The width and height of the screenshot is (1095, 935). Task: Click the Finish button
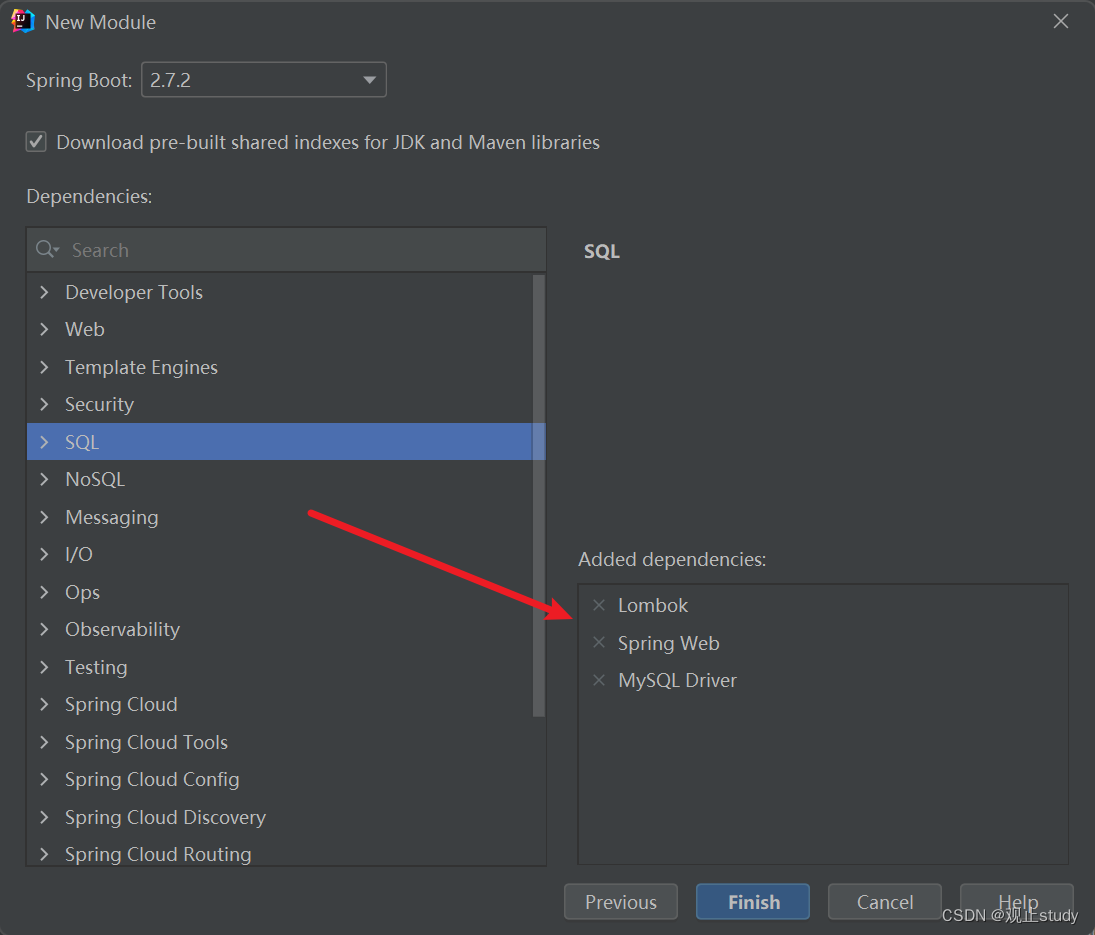pyautogui.click(x=753, y=901)
